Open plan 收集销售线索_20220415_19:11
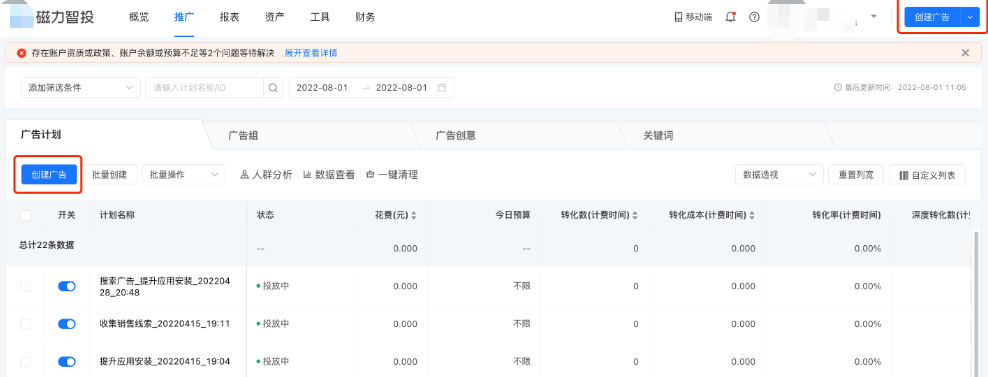Image resolution: width=988 pixels, height=377 pixels. (164, 324)
